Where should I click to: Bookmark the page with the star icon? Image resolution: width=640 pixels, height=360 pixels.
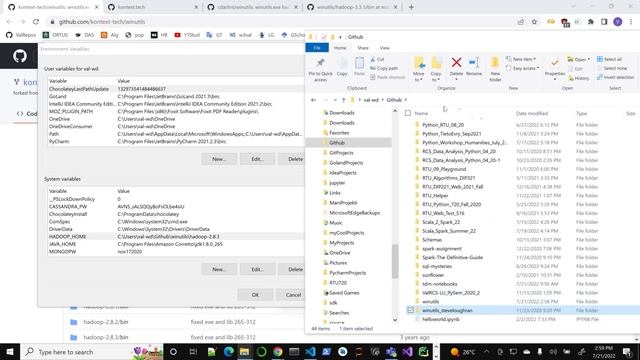click(534, 22)
